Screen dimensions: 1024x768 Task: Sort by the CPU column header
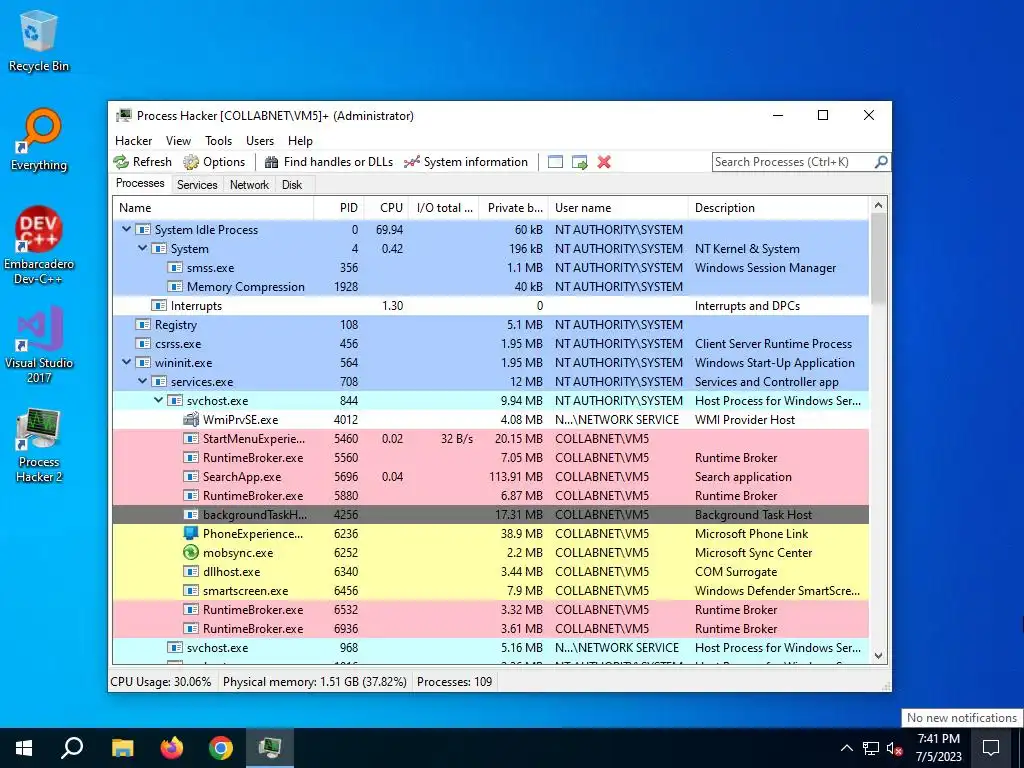coord(386,208)
